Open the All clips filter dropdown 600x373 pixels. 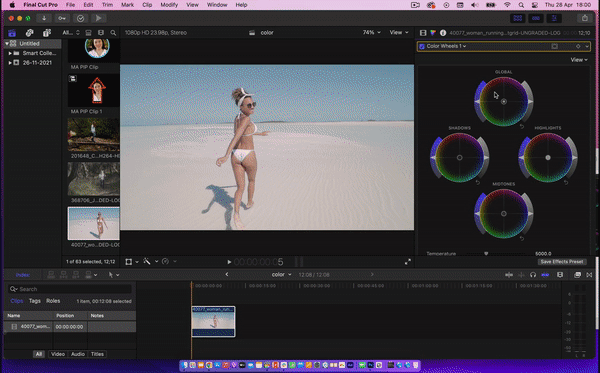point(71,33)
